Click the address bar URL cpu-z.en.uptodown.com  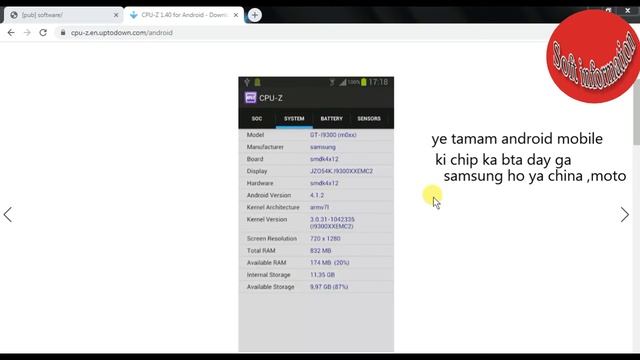(122, 33)
